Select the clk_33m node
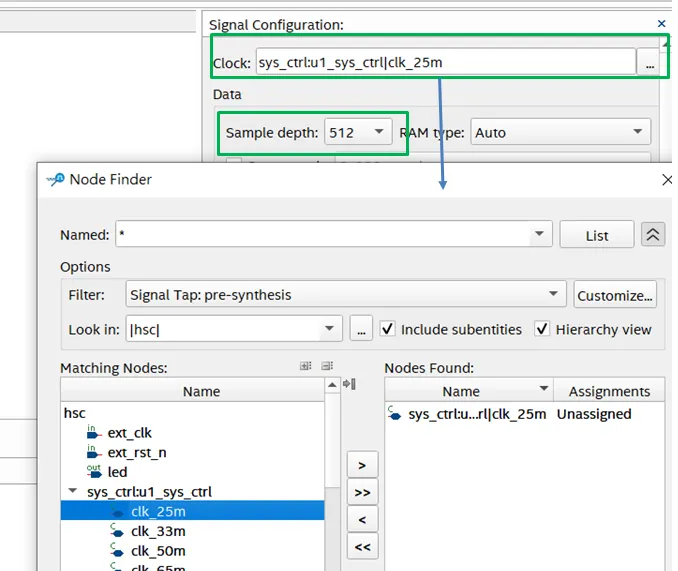The image size is (678, 571). coord(158,531)
